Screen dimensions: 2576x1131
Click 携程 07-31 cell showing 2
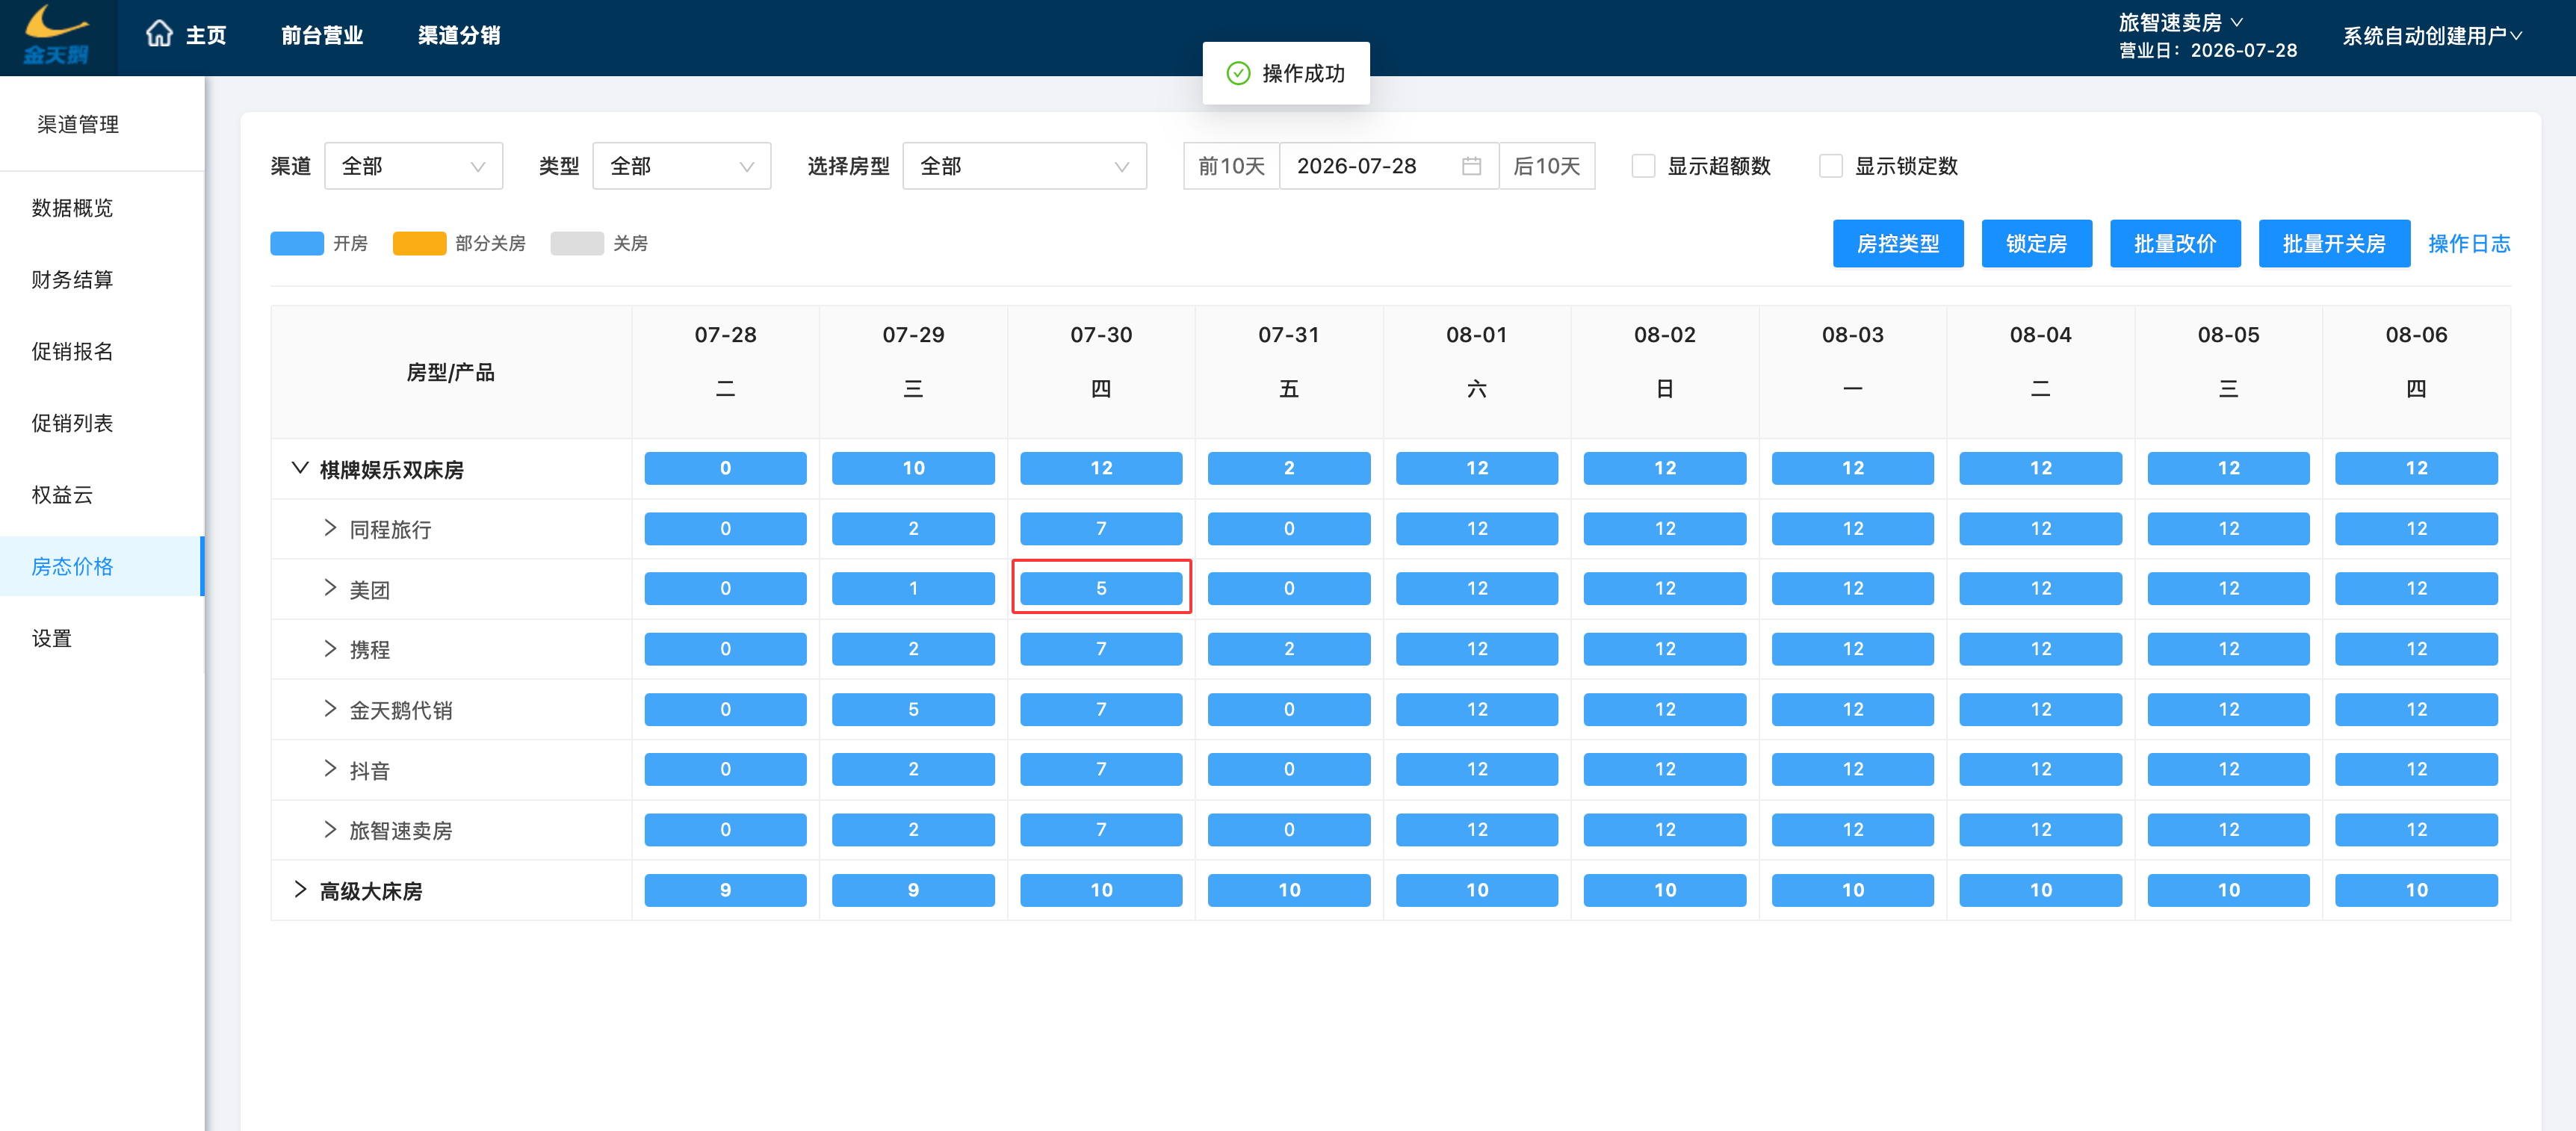click(x=1289, y=649)
